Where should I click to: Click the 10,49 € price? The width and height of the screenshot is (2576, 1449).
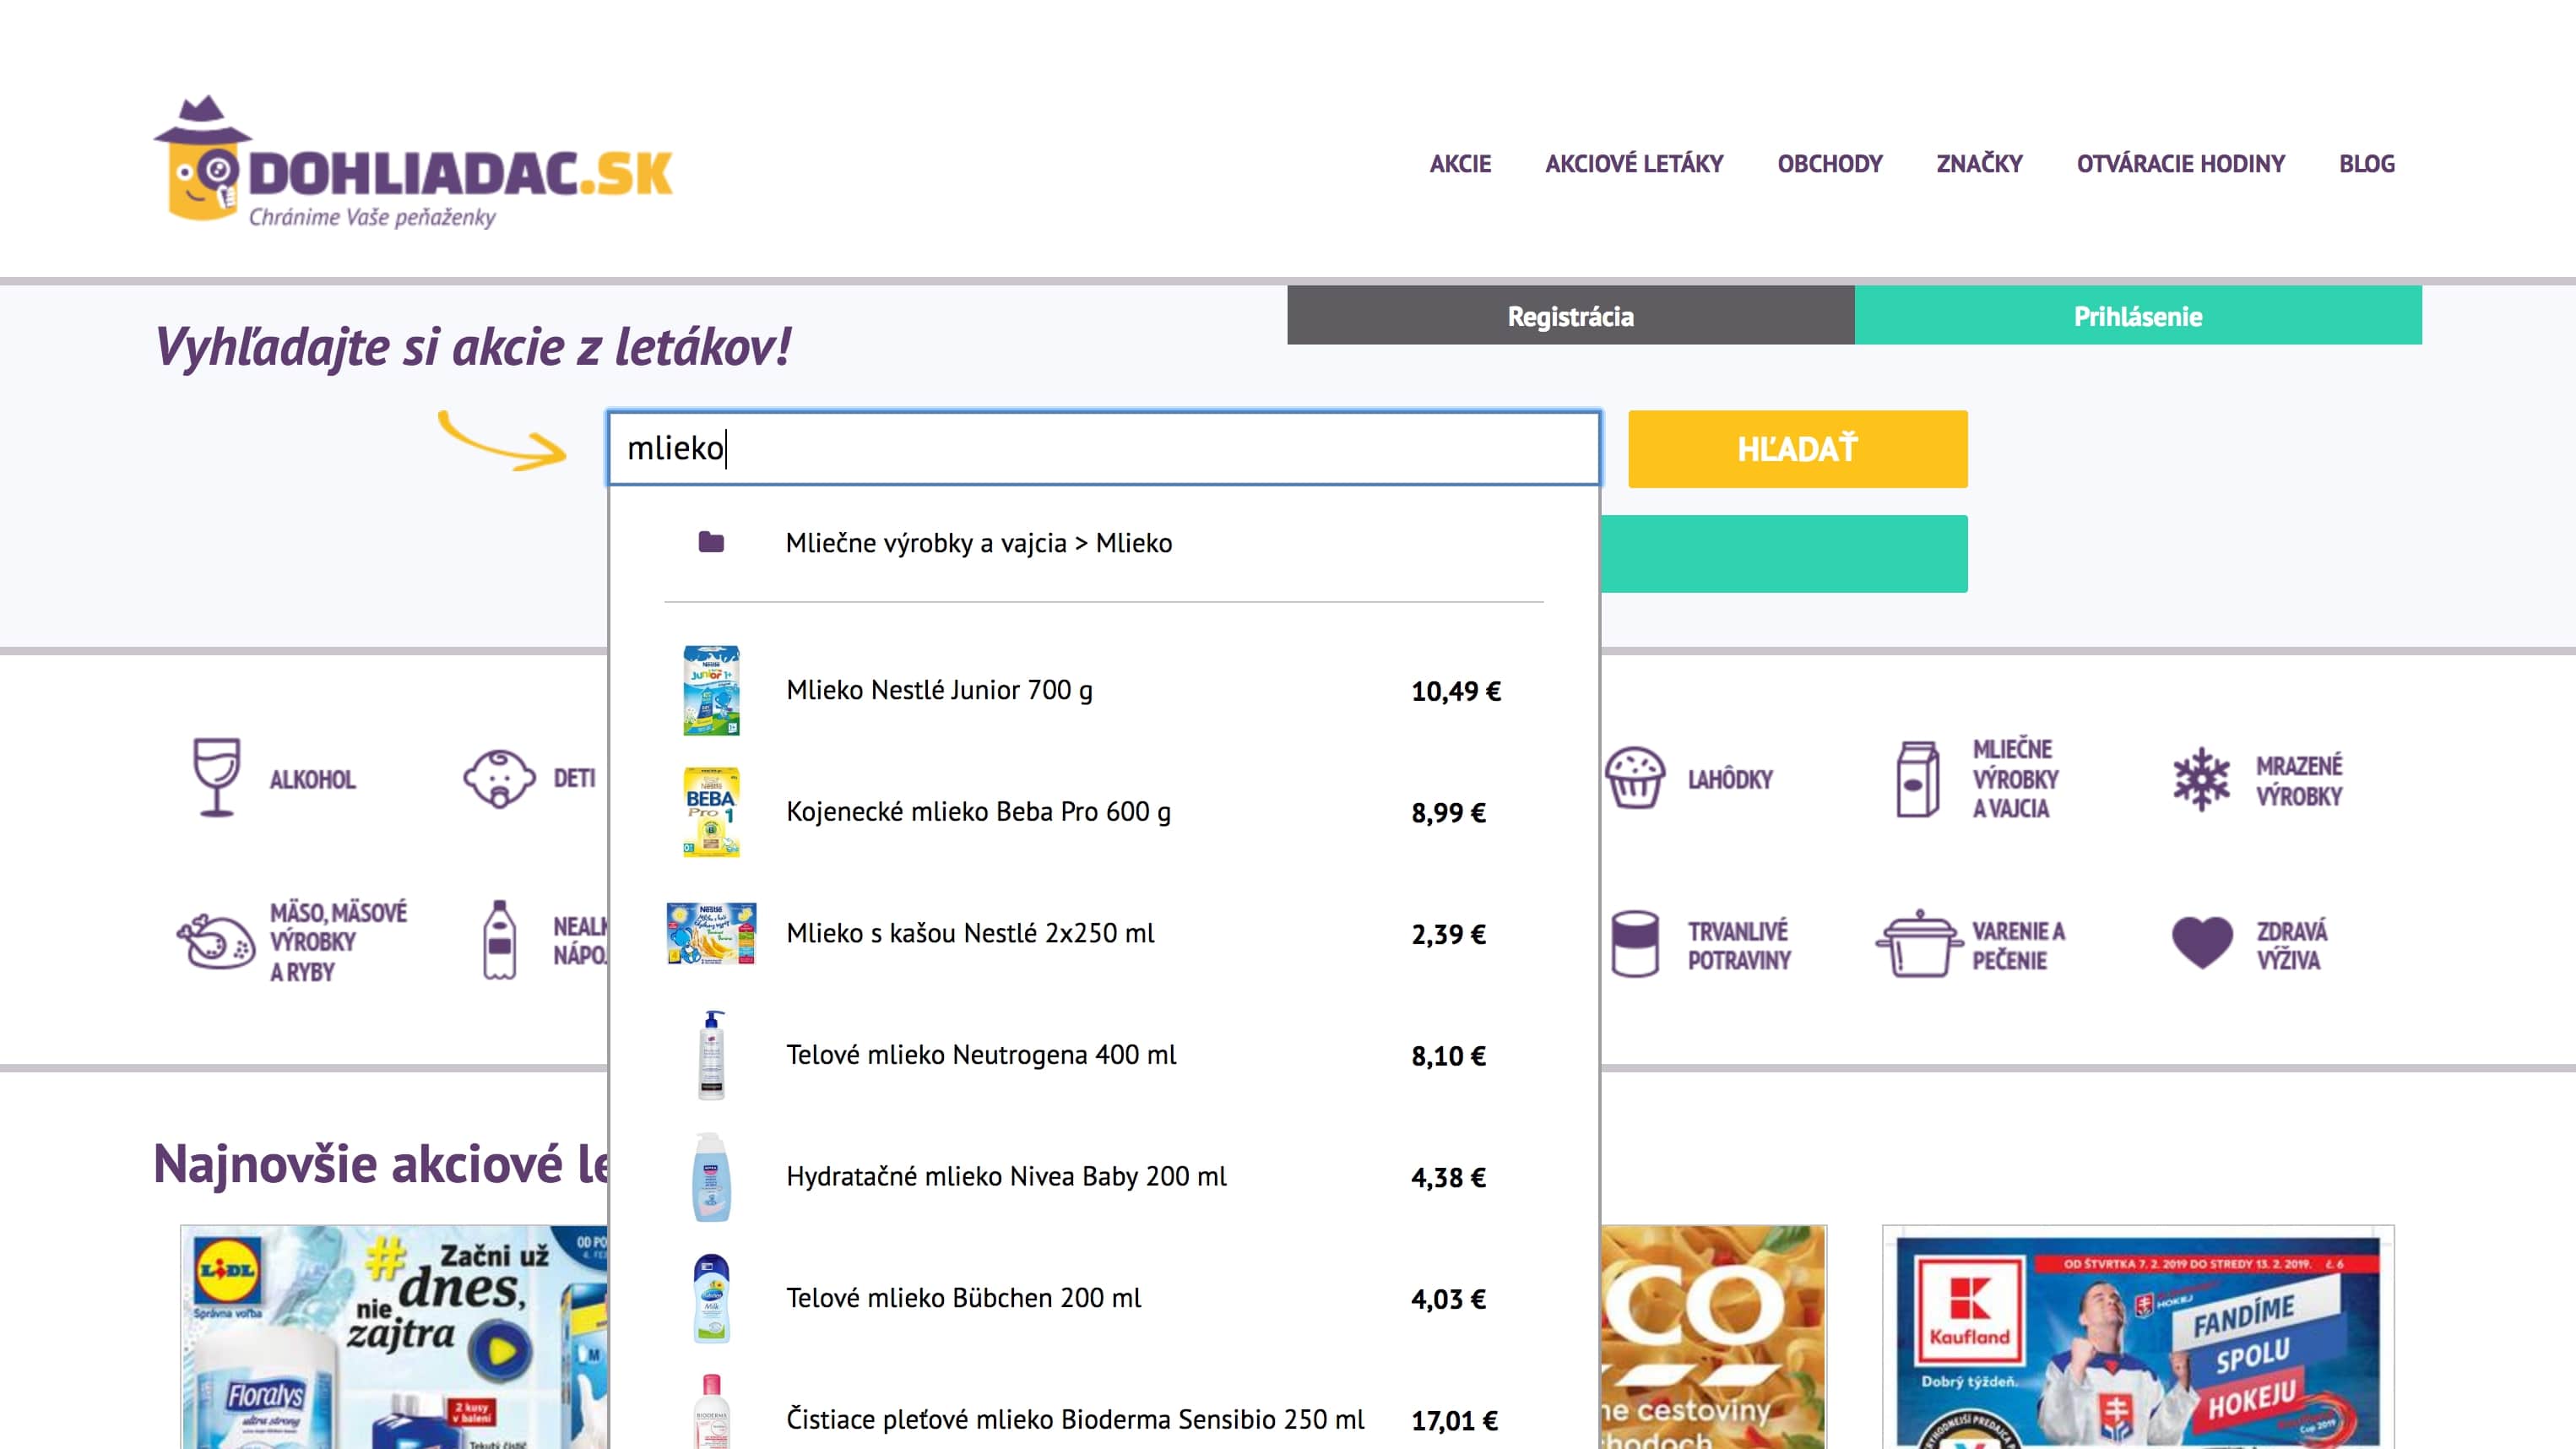[1456, 691]
